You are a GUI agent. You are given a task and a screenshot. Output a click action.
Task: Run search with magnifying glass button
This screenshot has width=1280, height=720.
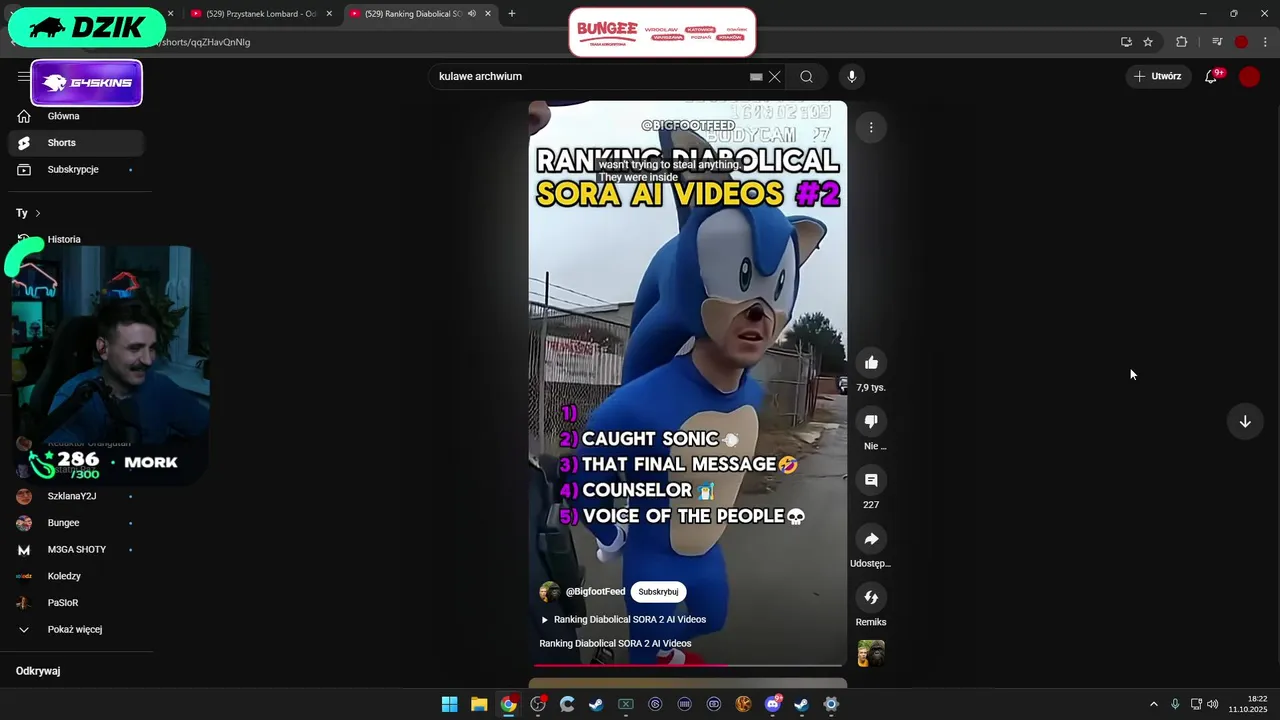click(x=806, y=77)
